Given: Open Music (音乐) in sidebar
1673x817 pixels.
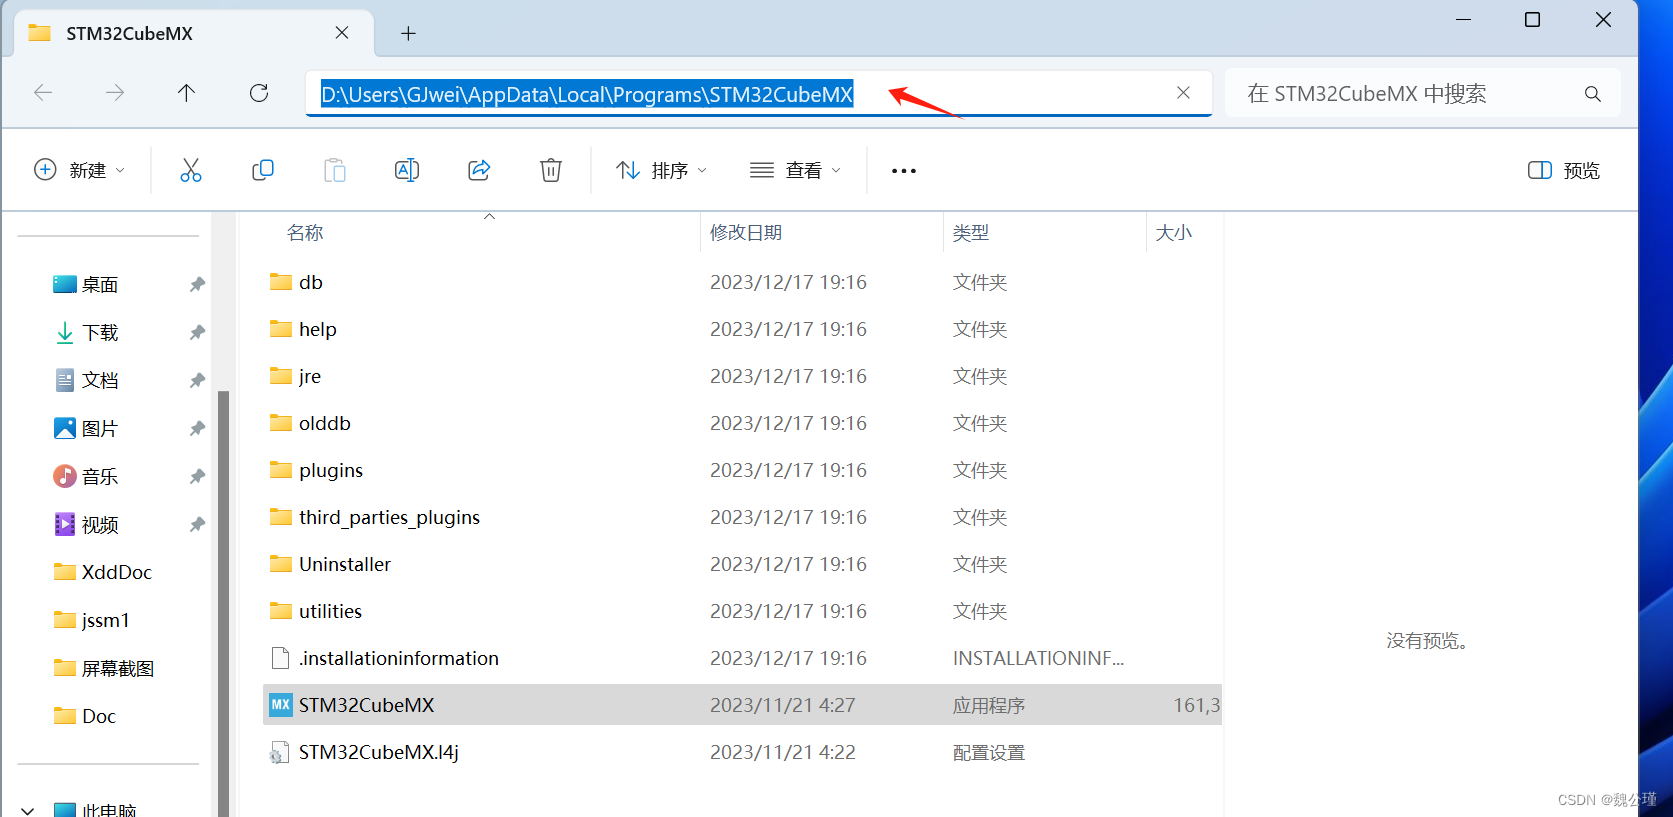Looking at the screenshot, I should click(x=86, y=476).
